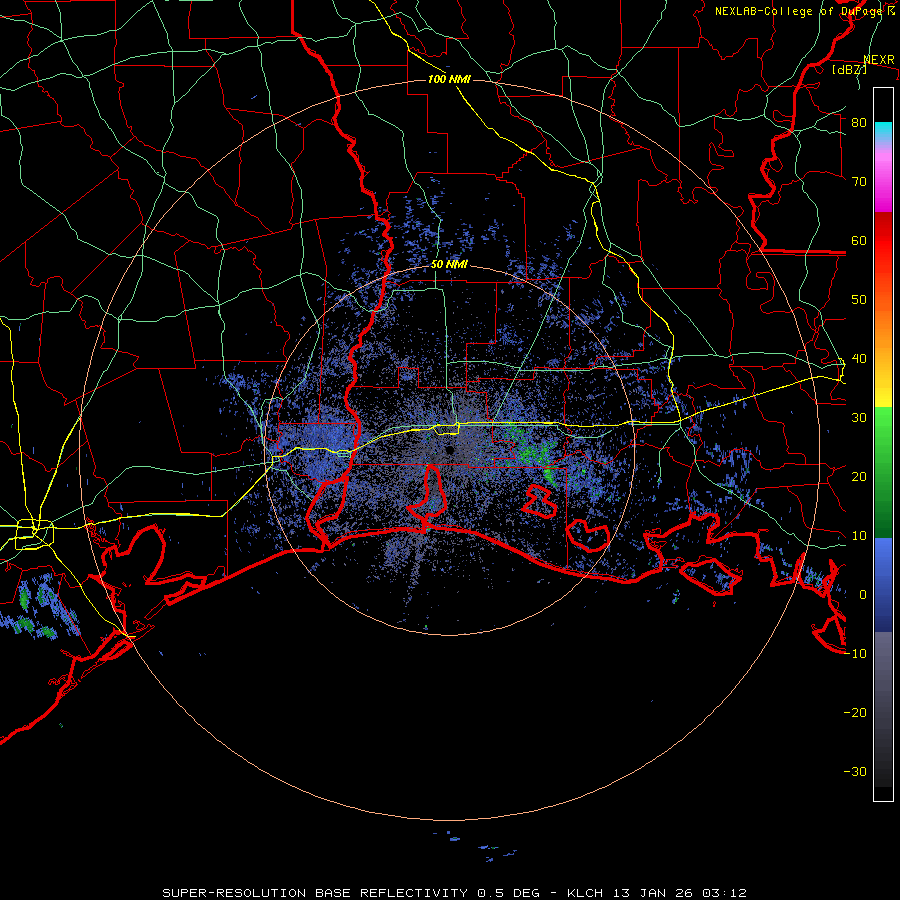Click the '50 NMI' range ring label
The image size is (900, 900).
coord(449,265)
